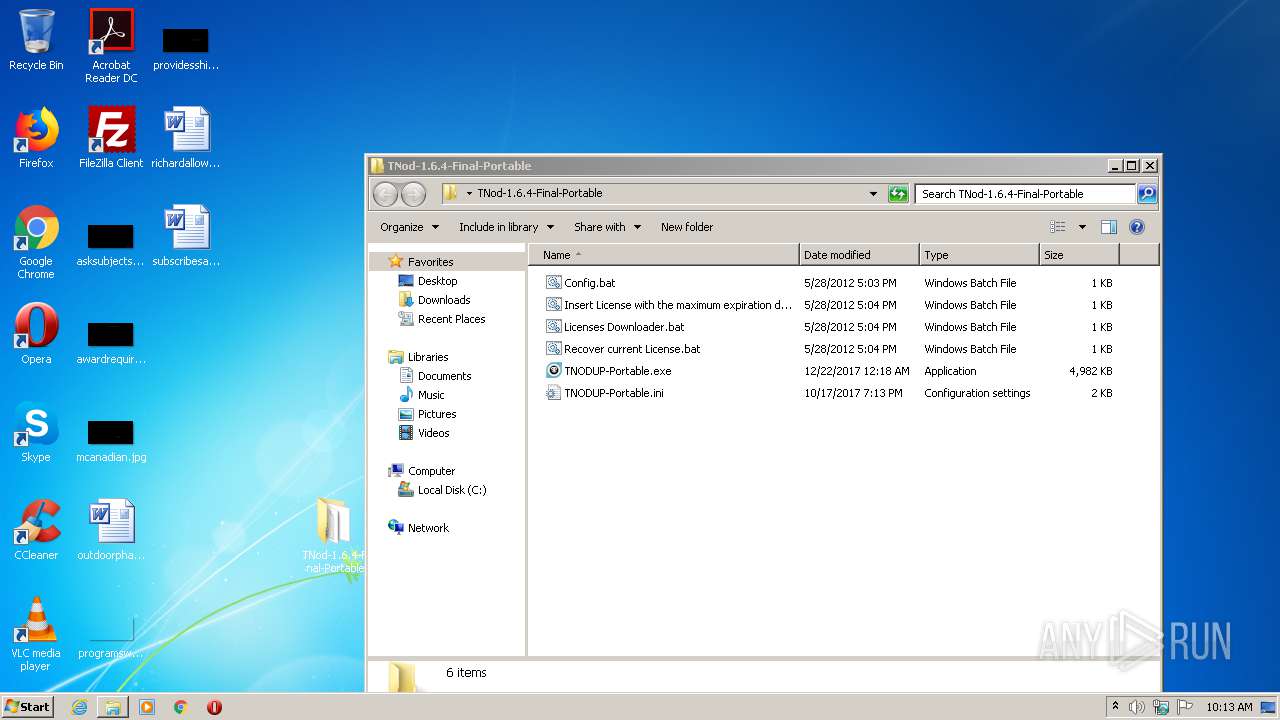This screenshot has width=1280, height=720.
Task: Open Google Chrome desktop shortcut
Action: 36,242
